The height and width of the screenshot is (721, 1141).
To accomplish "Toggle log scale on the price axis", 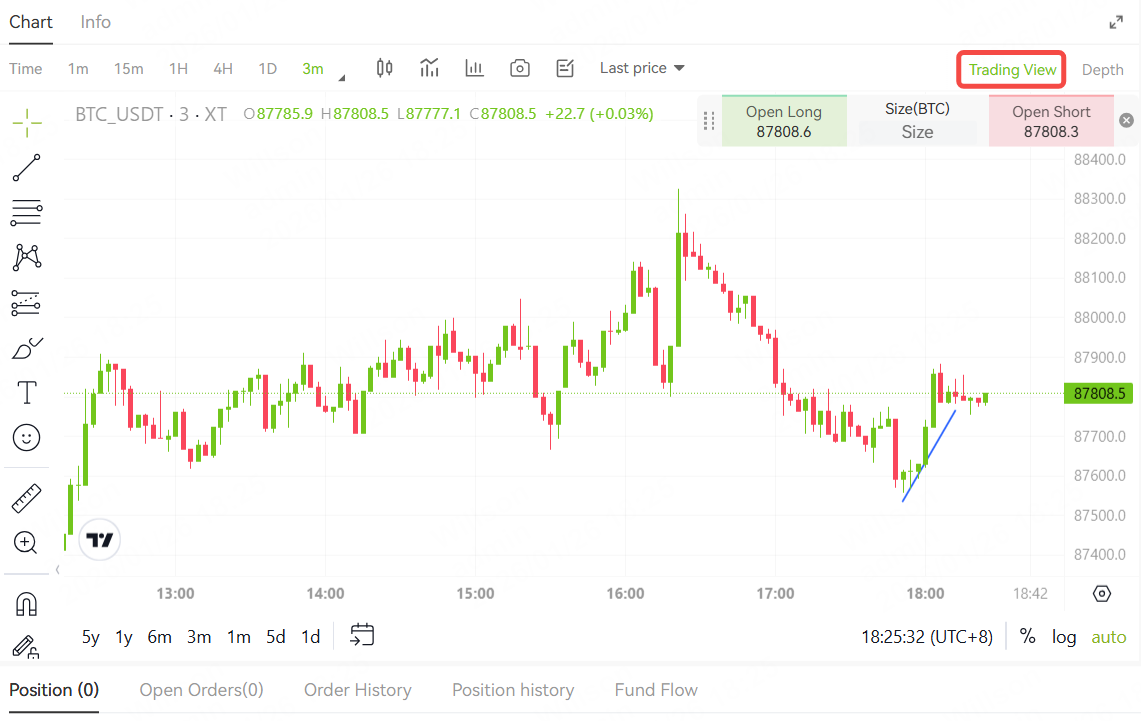I will (x=1064, y=637).
